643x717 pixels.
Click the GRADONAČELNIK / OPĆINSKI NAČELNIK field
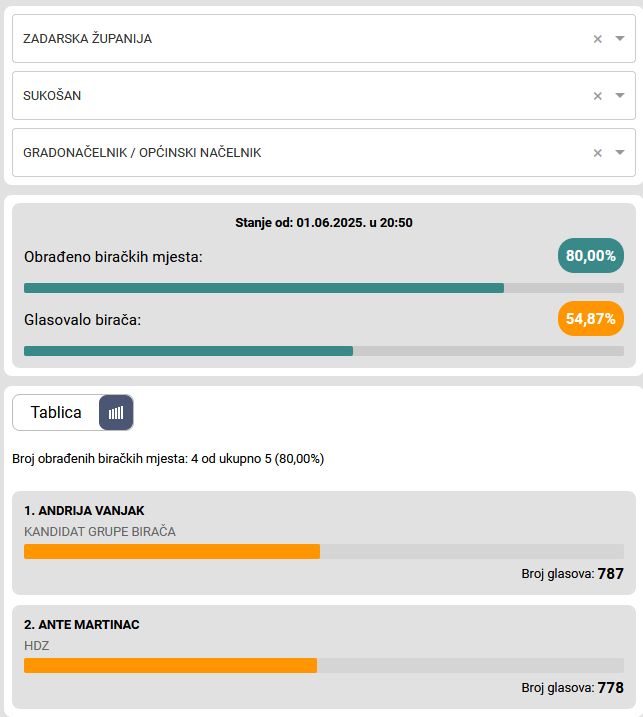(300, 153)
